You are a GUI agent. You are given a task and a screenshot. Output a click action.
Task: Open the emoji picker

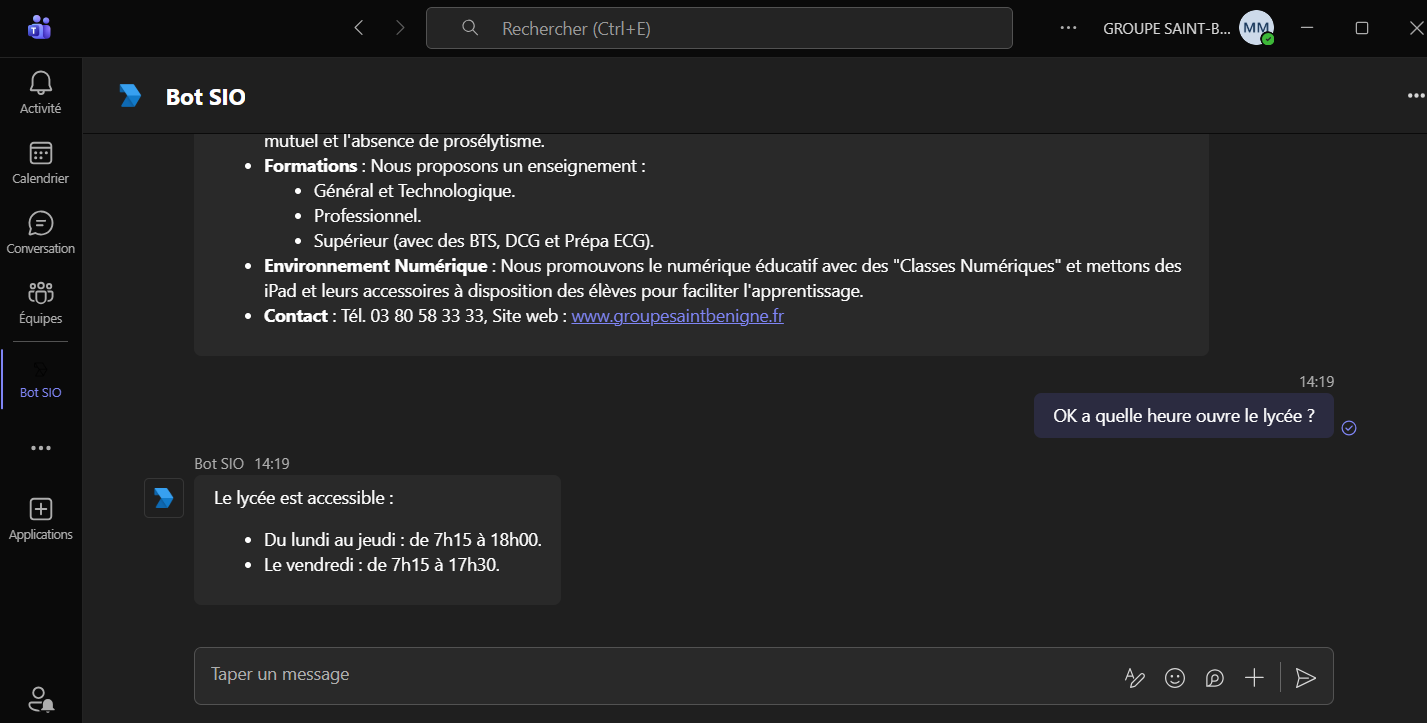[1175, 678]
